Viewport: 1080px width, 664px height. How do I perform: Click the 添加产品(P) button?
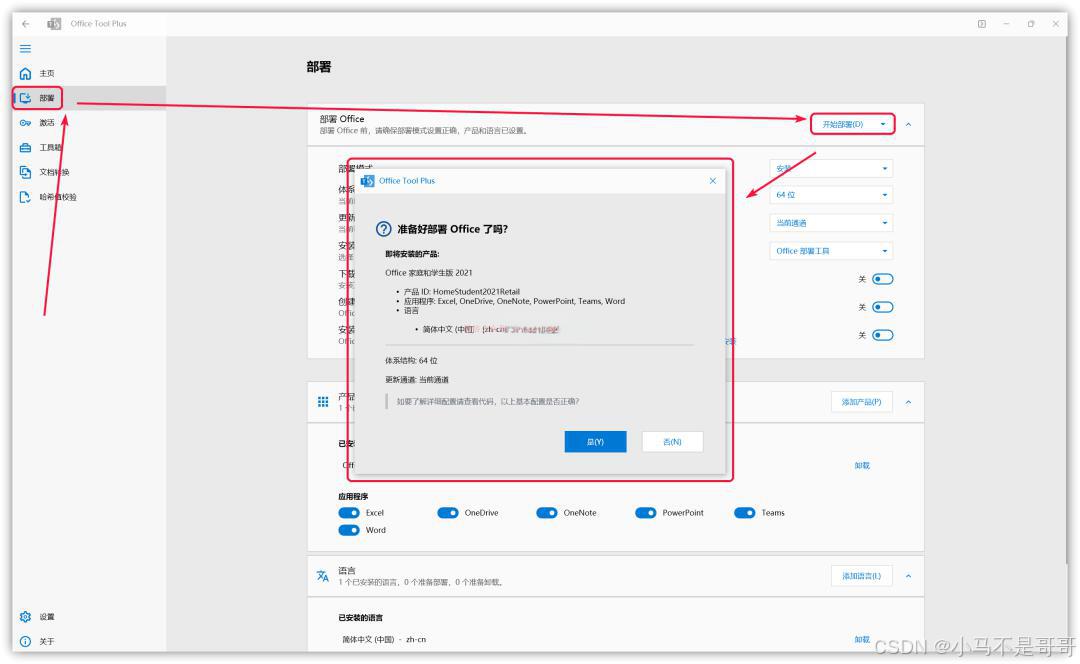862,402
